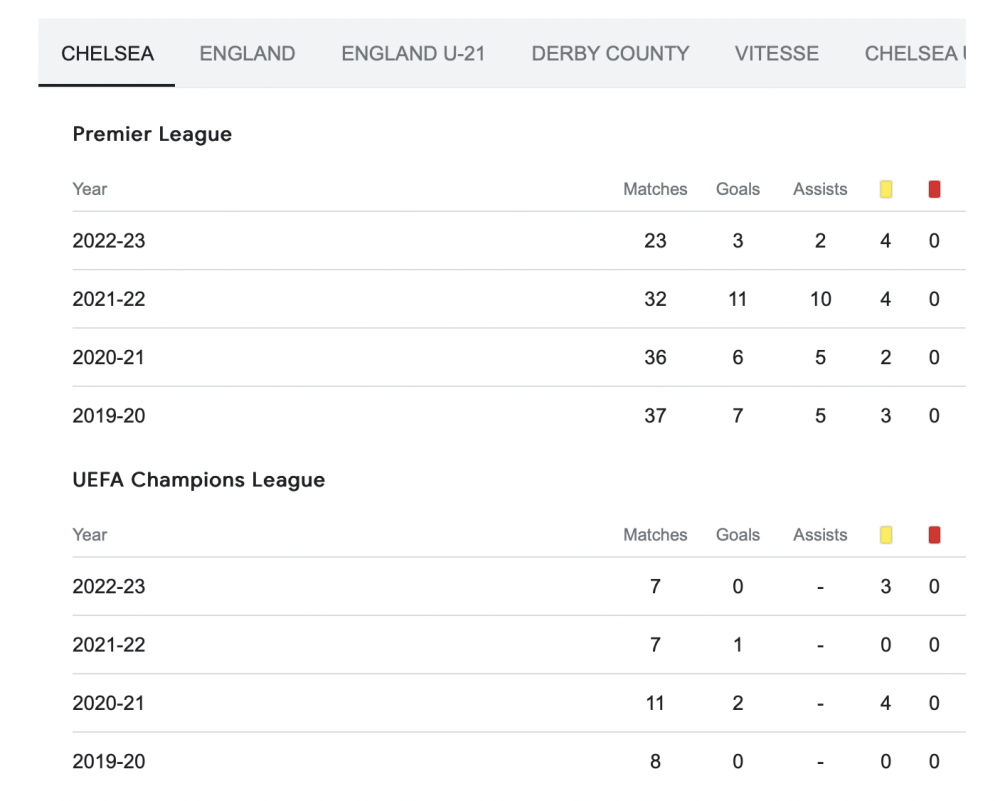Click the Premier League section heading

[x=152, y=134]
